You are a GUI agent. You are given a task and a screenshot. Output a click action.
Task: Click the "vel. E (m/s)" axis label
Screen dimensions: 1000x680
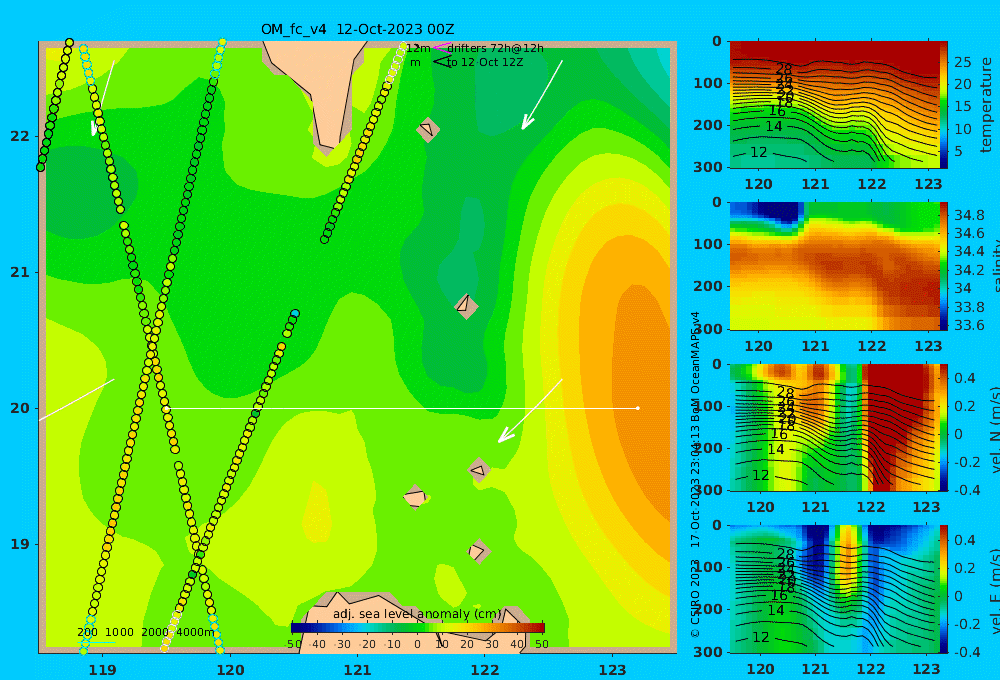point(994,591)
